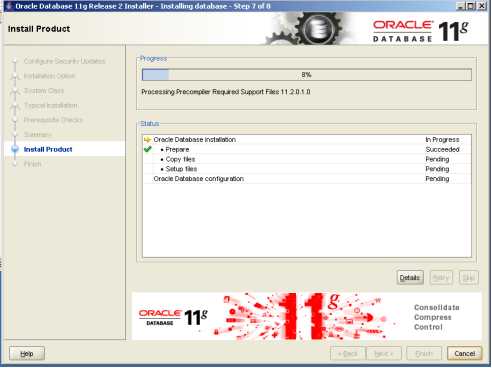Viewport: 492px width, 368px height.
Task: Select the Copy files status row
Action: [307, 159]
